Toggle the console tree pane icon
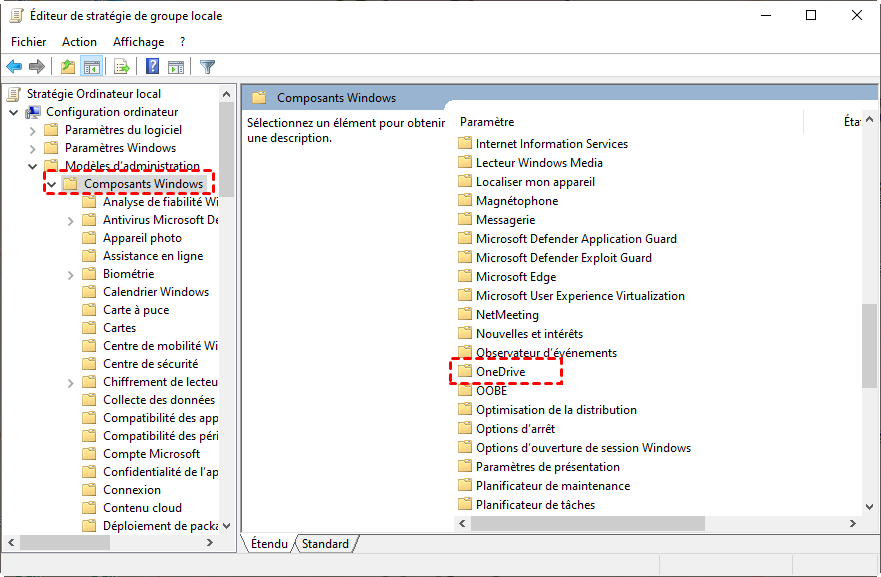 [91, 67]
